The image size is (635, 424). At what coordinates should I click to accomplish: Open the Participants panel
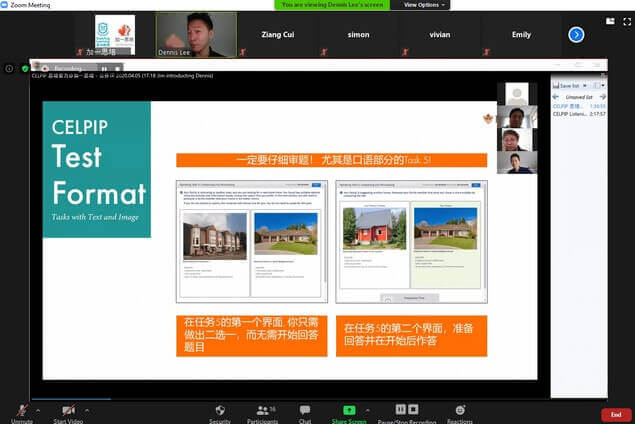(x=264, y=410)
